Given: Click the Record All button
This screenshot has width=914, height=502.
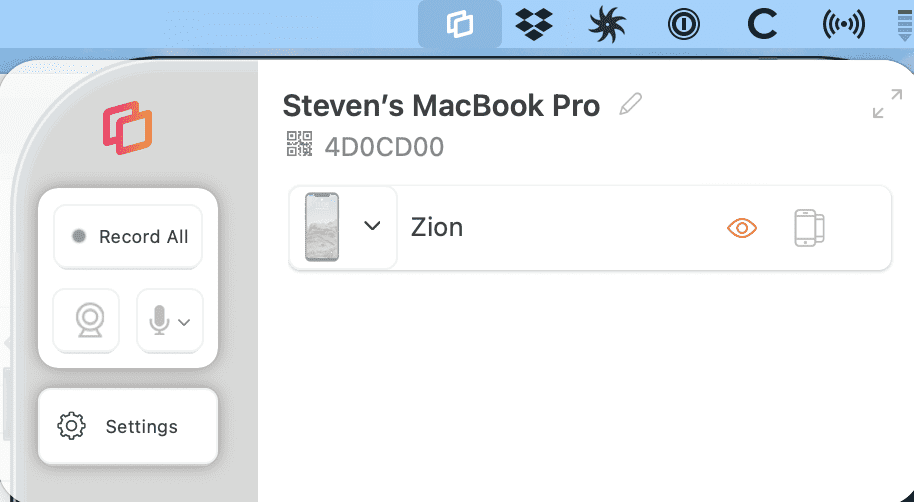Looking at the screenshot, I should click(128, 237).
